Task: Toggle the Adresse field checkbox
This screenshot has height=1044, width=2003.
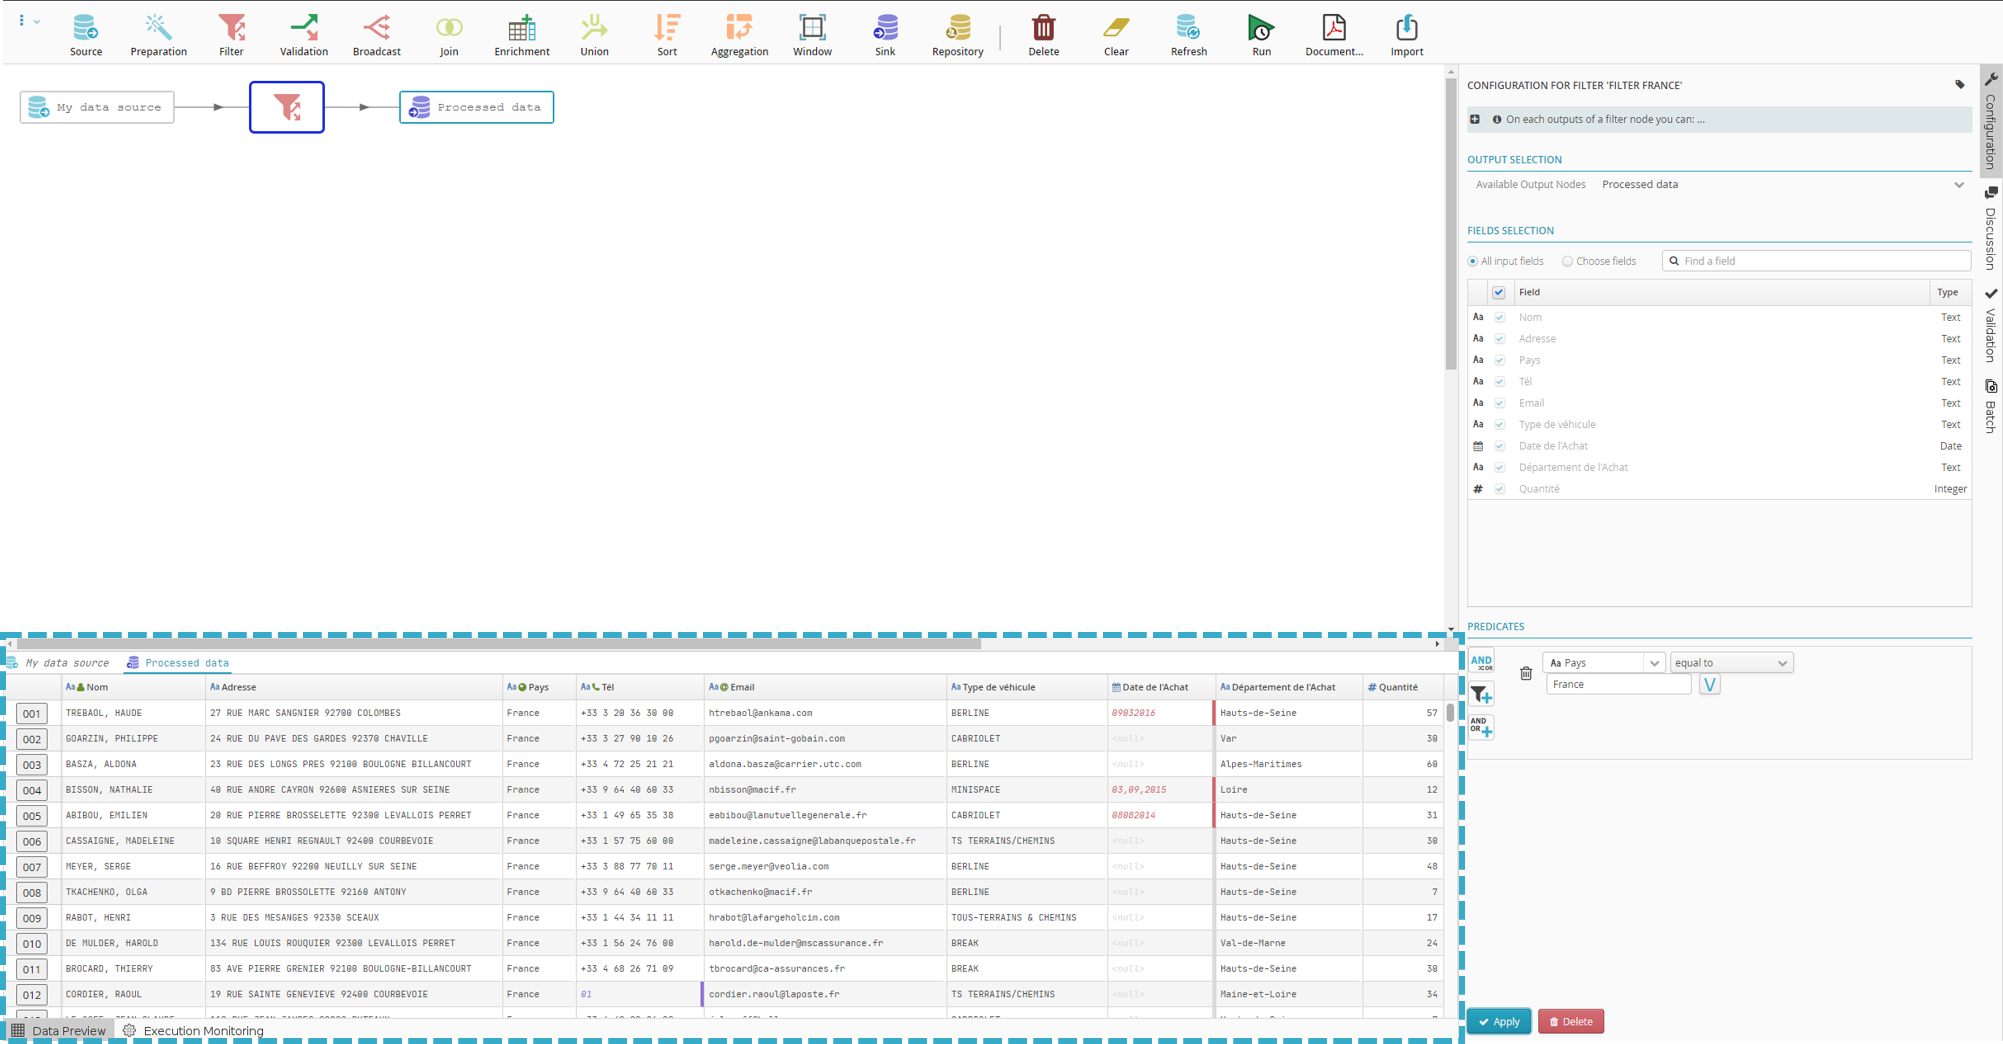Action: pyautogui.click(x=1500, y=339)
